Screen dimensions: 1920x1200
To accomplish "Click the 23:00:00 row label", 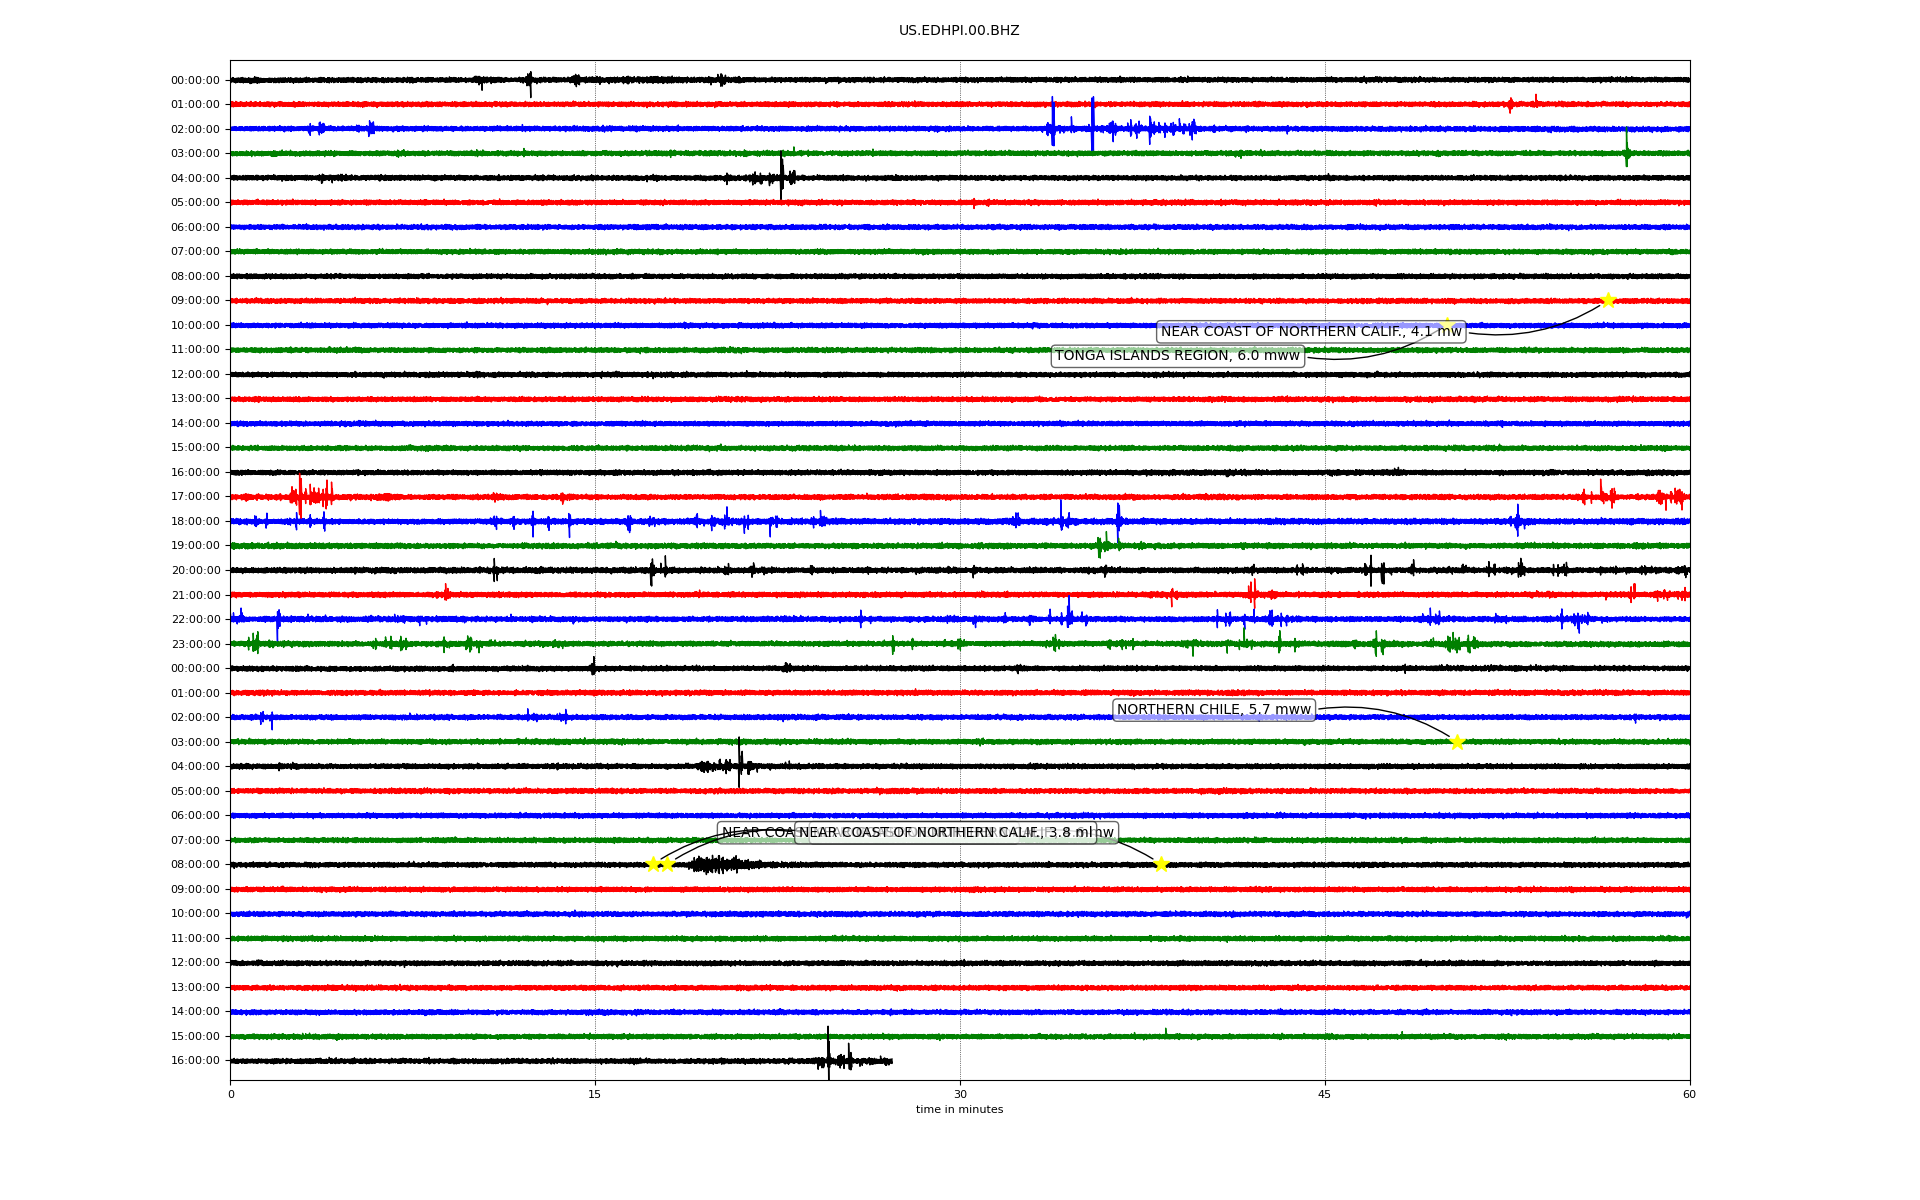I will point(195,644).
